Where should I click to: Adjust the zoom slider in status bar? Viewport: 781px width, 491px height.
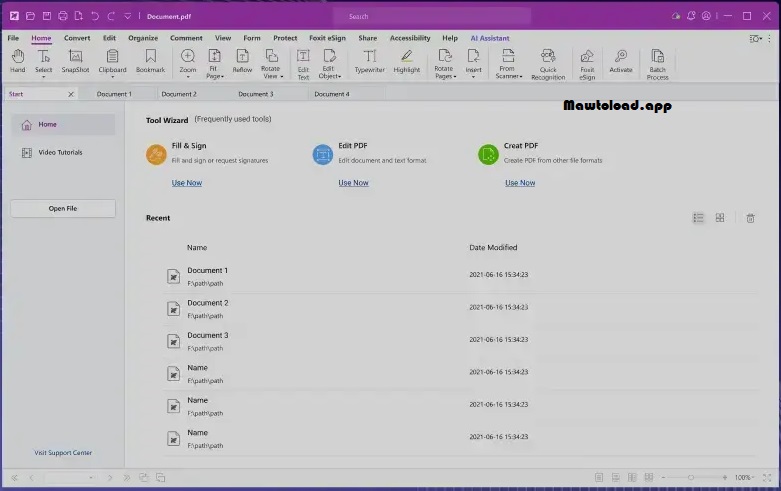coord(691,478)
